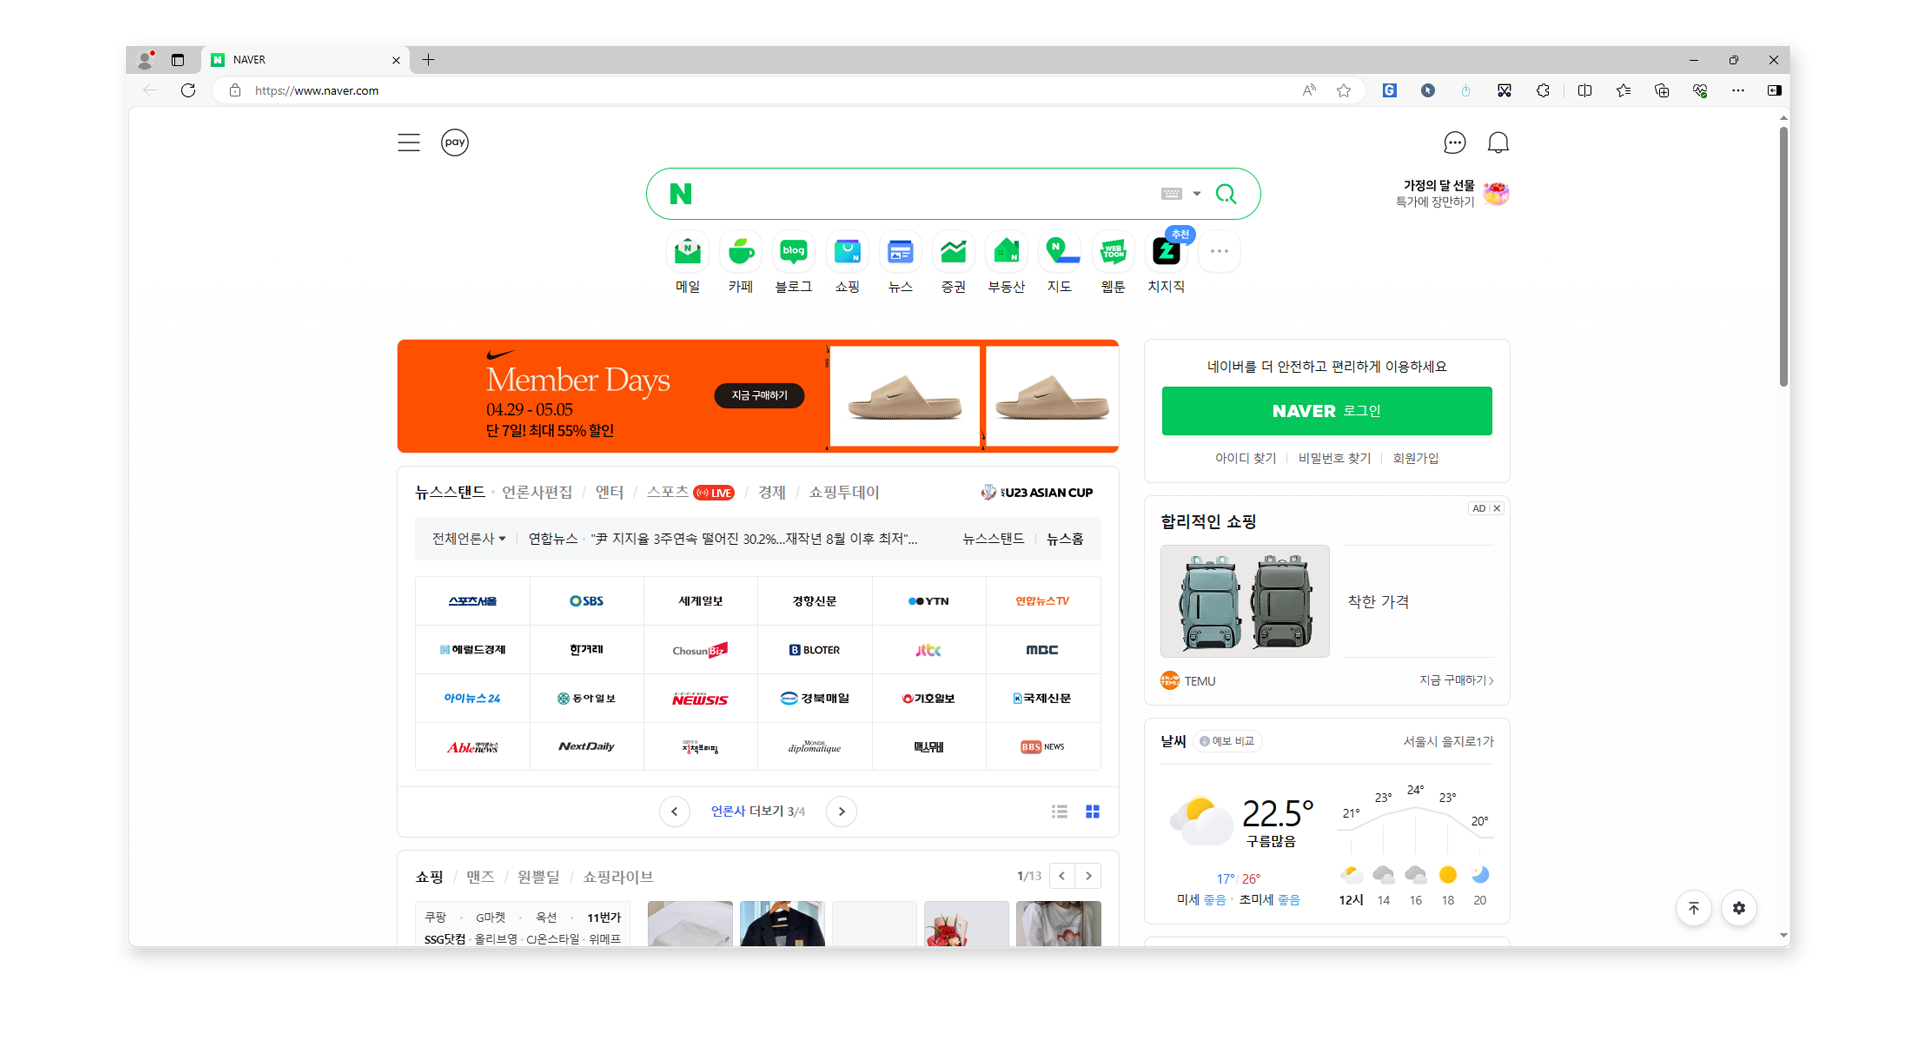
Task: Open the JTBC press logo
Action: click(928, 650)
